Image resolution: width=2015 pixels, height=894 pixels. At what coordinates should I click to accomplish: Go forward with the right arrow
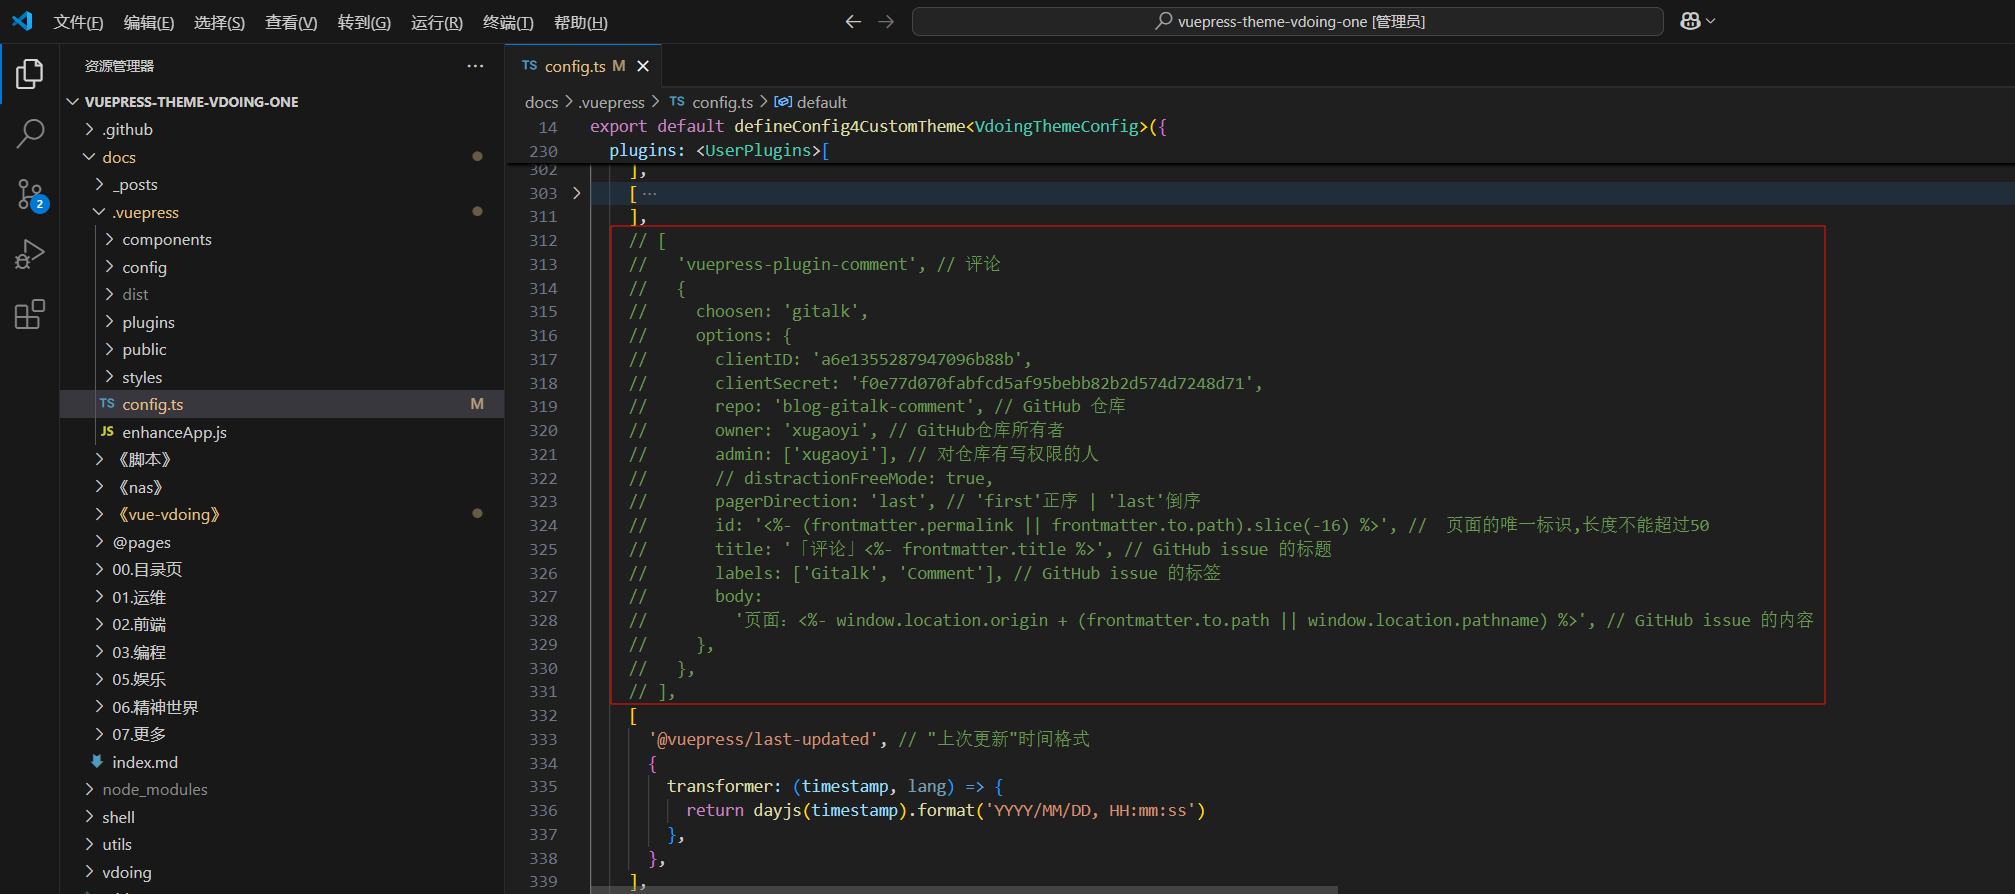[x=886, y=21]
